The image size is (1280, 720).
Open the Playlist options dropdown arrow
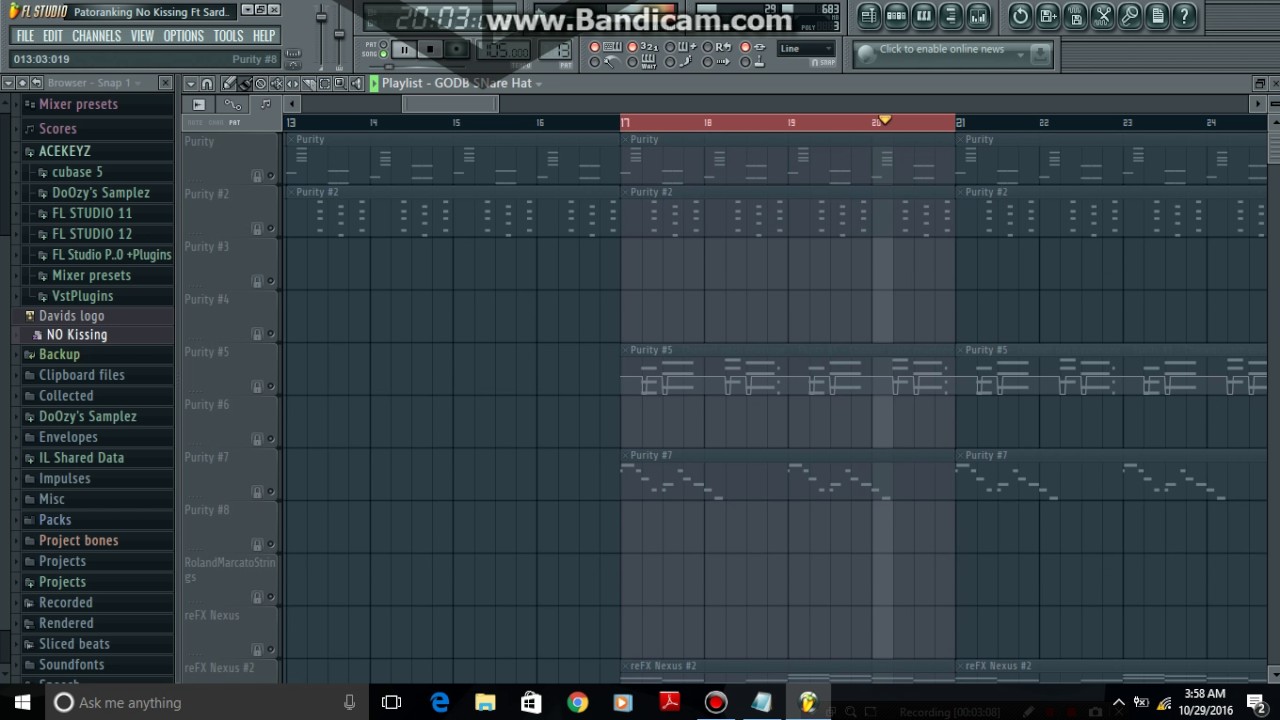pyautogui.click(x=191, y=83)
